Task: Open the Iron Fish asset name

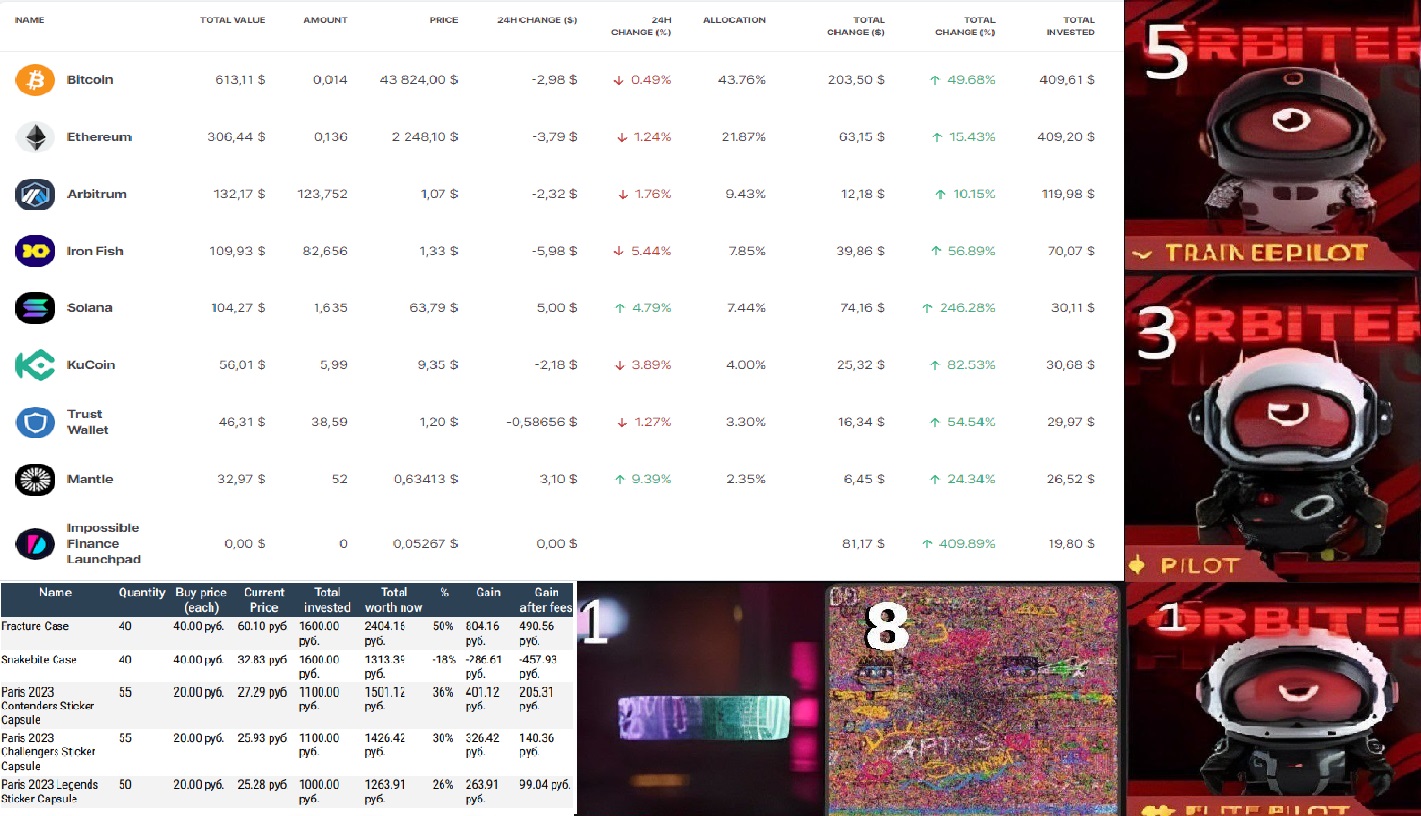Action: pyautogui.click(x=95, y=251)
